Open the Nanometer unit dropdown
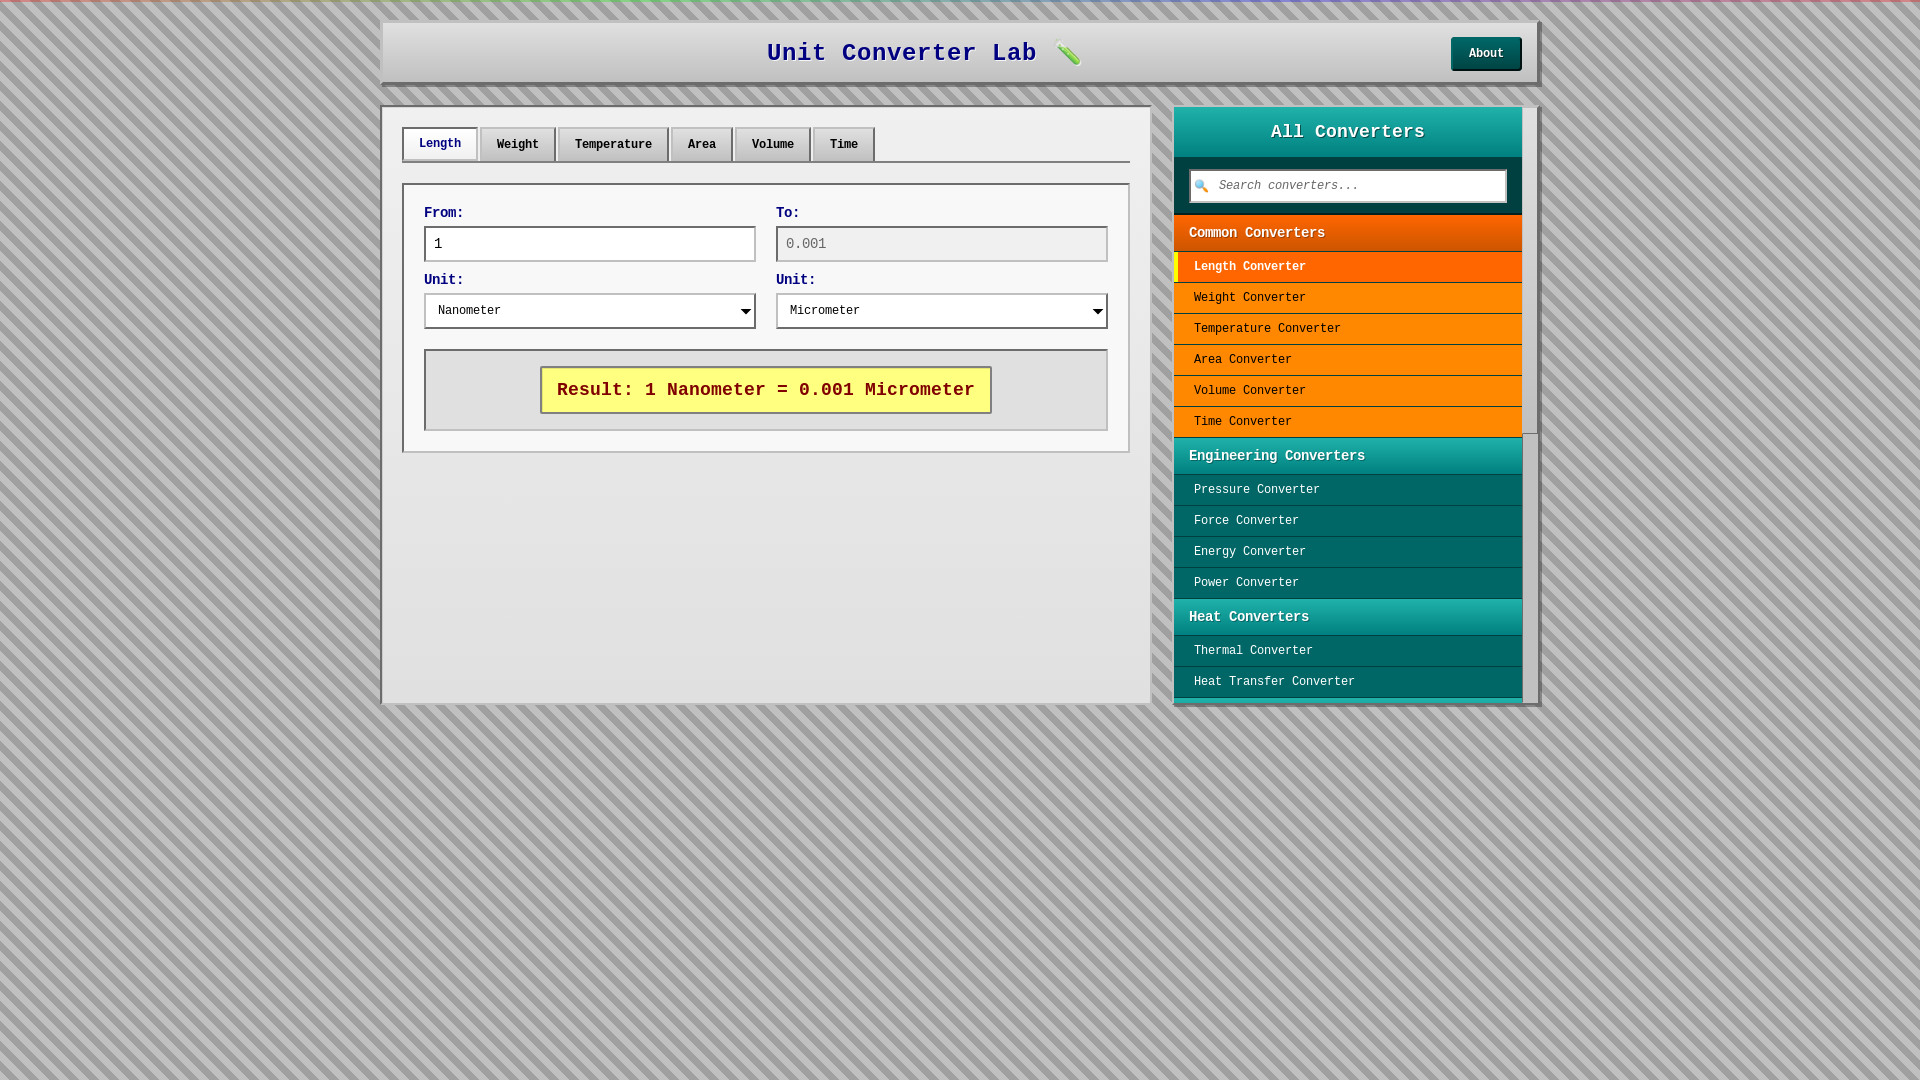The height and width of the screenshot is (1080, 1920). (x=590, y=311)
